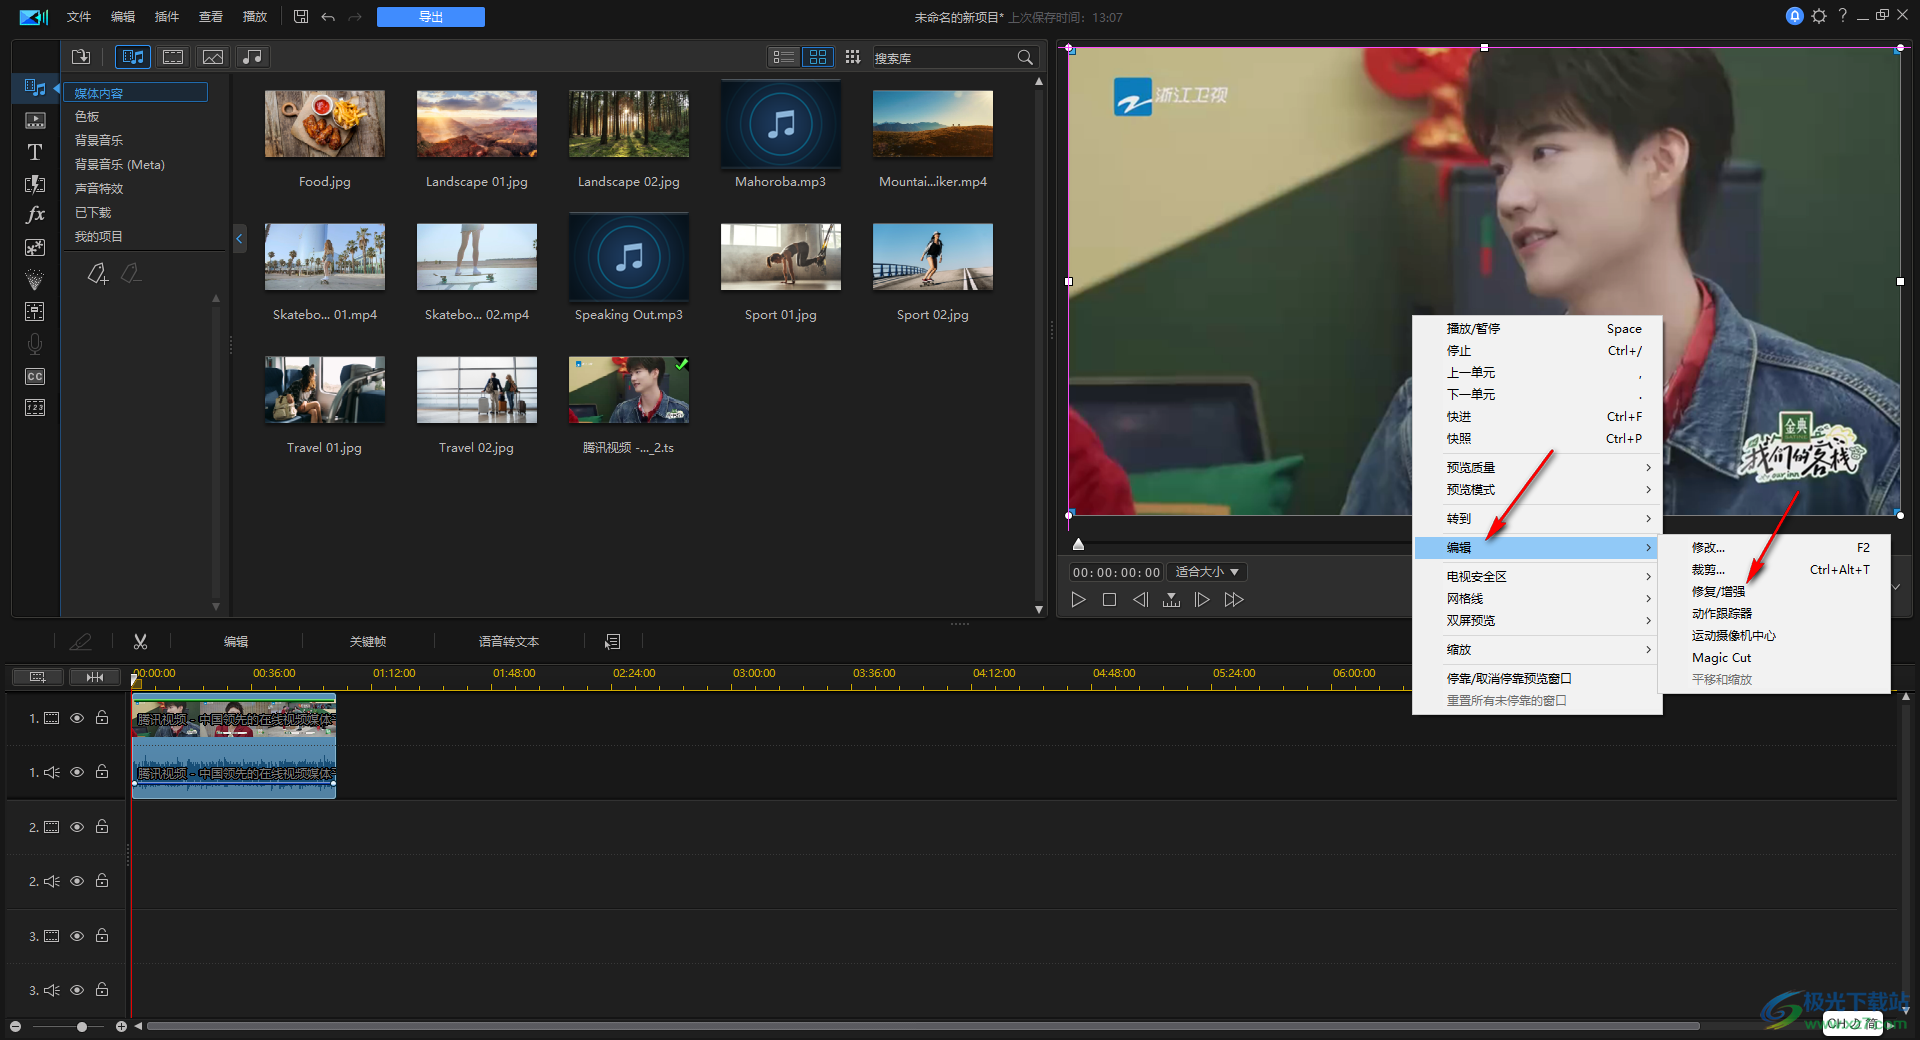The image size is (1920, 1040).
Task: Toggle visibility of video track 3
Action: point(77,936)
